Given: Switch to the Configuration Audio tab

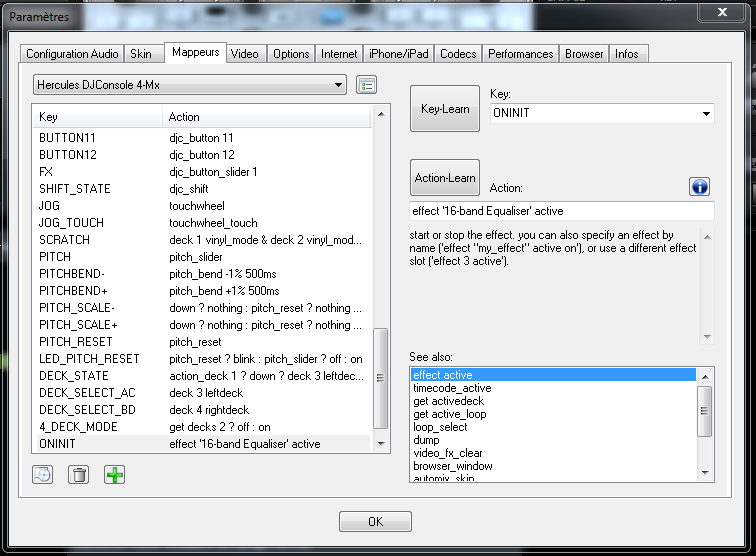Looking at the screenshot, I should (72, 54).
